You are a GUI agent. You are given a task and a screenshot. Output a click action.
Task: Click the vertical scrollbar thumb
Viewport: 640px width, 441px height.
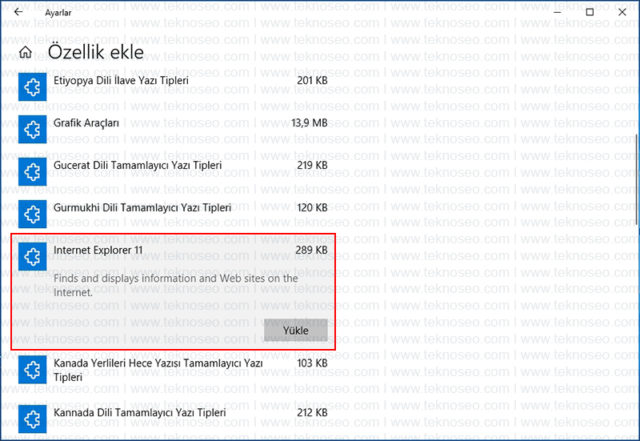(x=637, y=179)
